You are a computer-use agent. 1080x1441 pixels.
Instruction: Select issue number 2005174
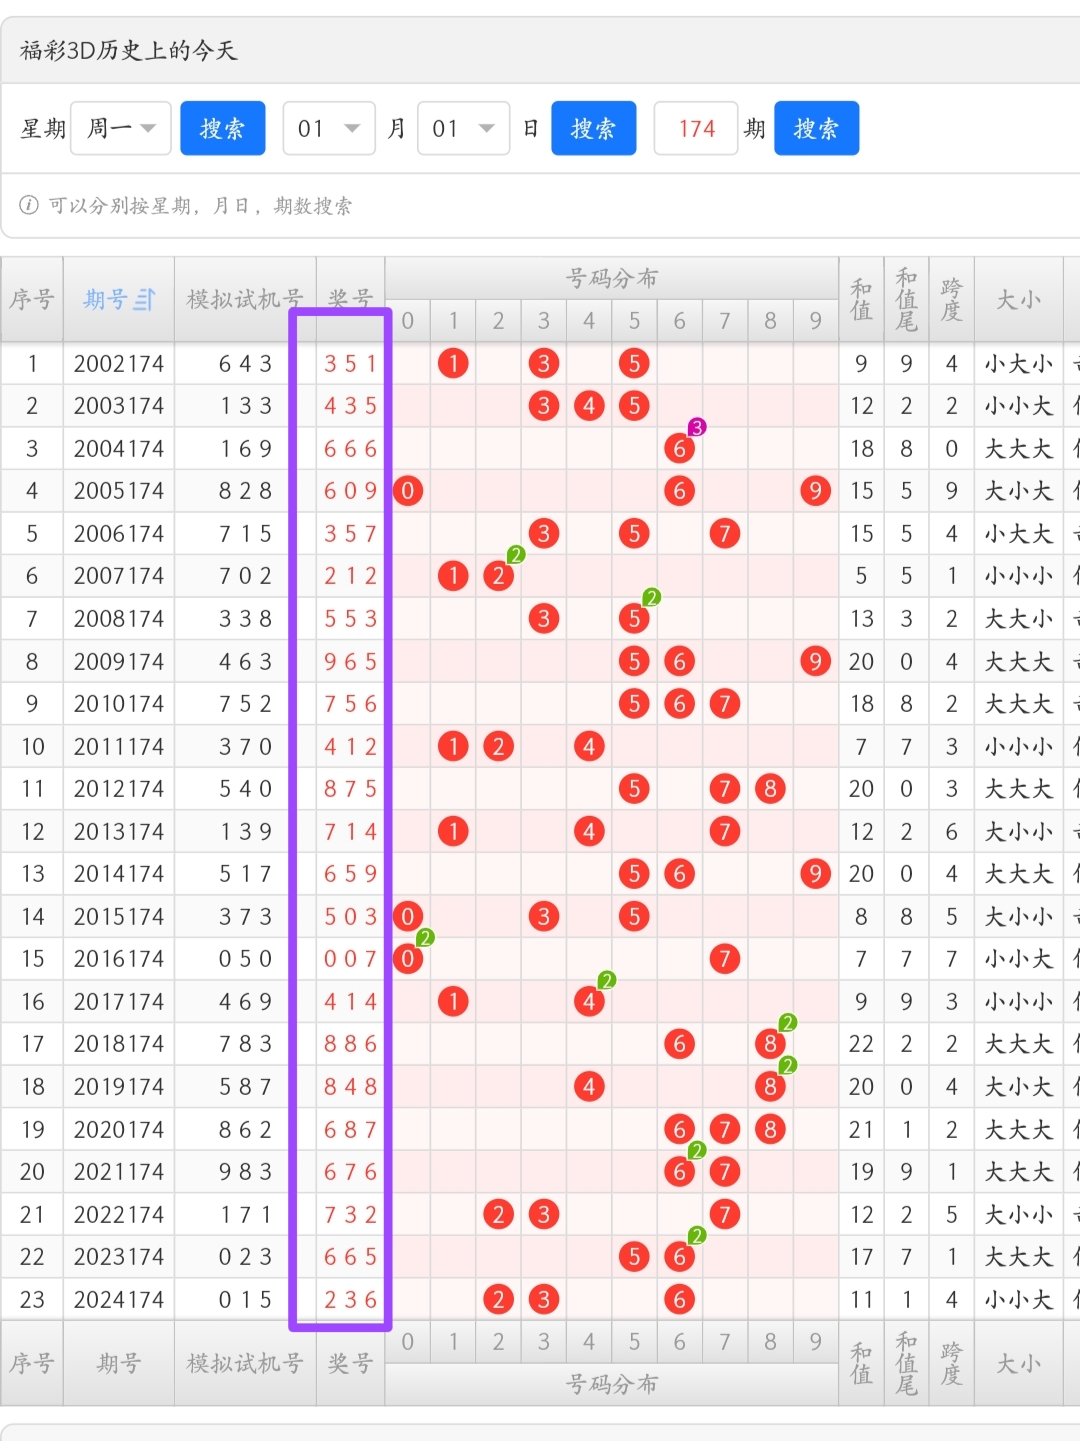[119, 491]
